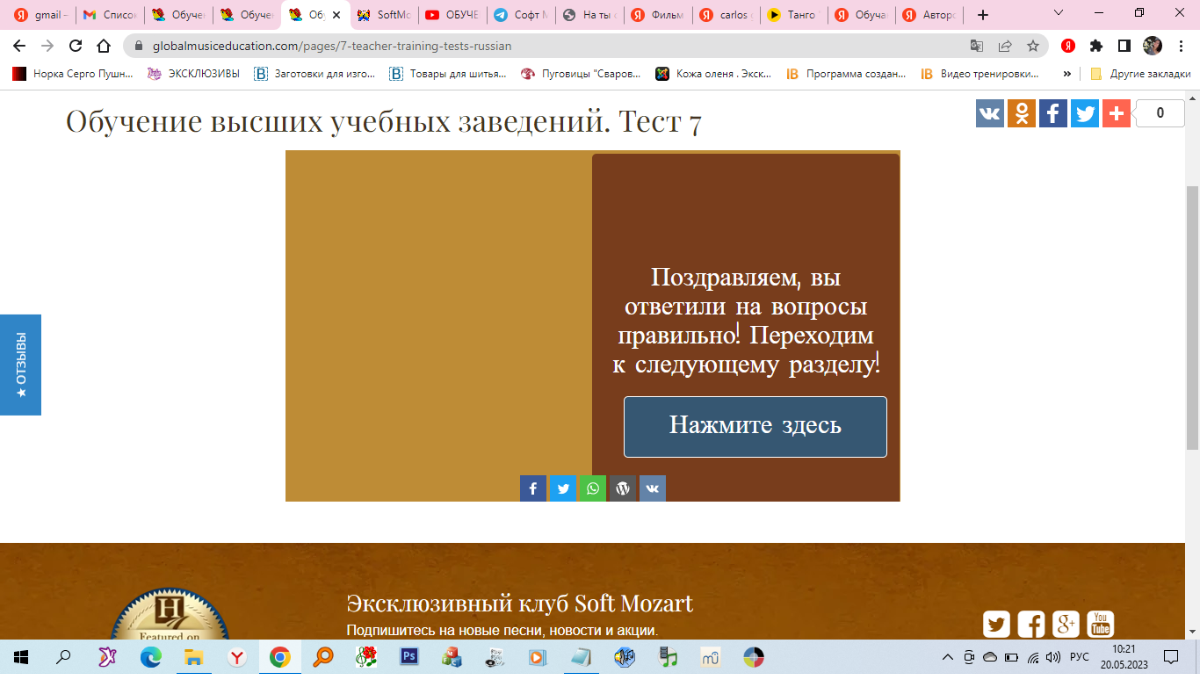Reload the current page
Image resolution: width=1200 pixels, height=674 pixels.
pos(75,46)
